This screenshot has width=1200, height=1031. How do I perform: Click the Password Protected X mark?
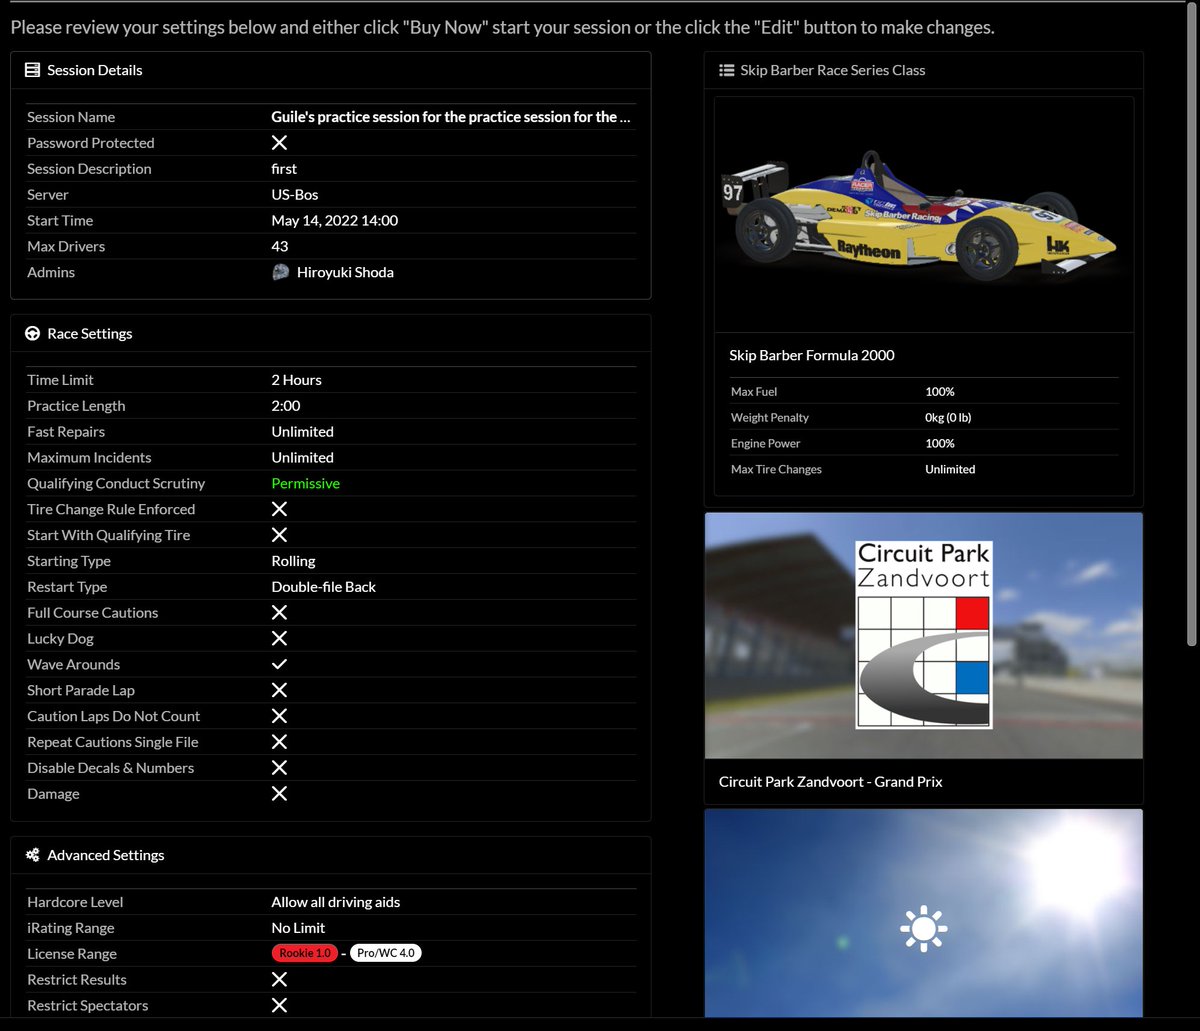pyautogui.click(x=280, y=143)
